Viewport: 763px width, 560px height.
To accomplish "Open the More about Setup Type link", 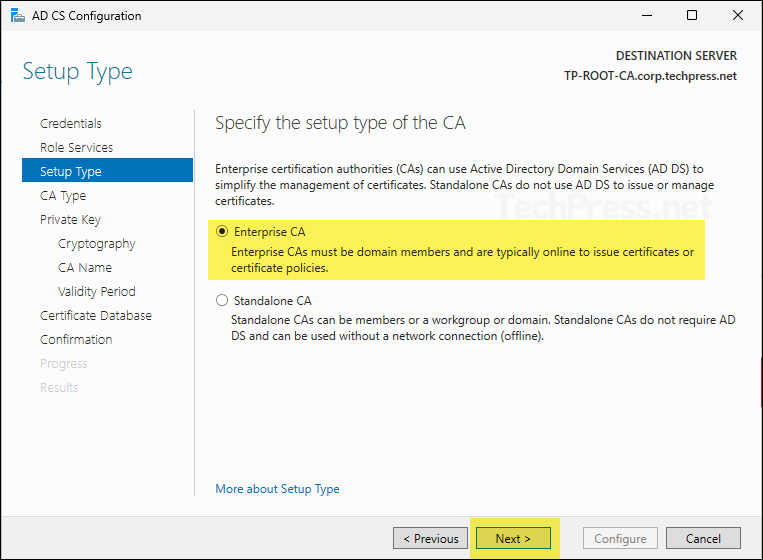I will click(277, 489).
